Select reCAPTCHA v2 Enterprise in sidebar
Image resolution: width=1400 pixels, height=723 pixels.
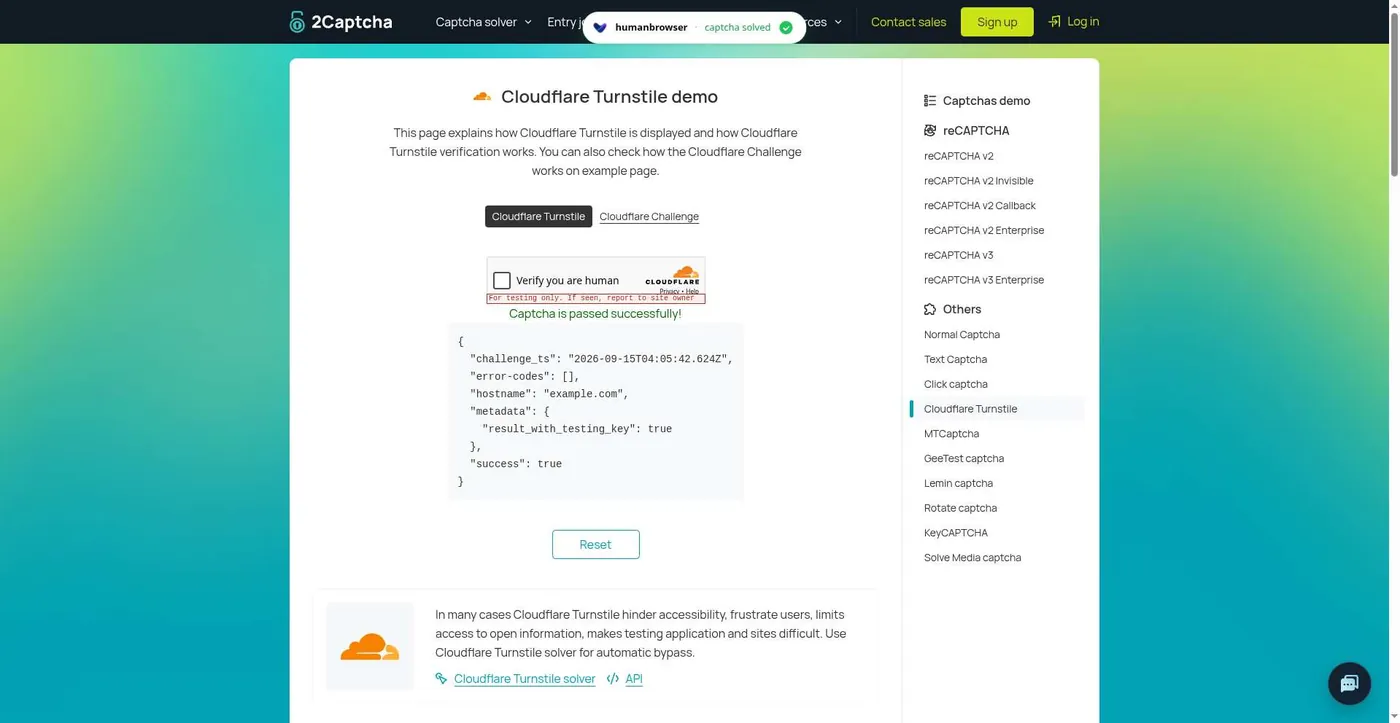click(983, 231)
